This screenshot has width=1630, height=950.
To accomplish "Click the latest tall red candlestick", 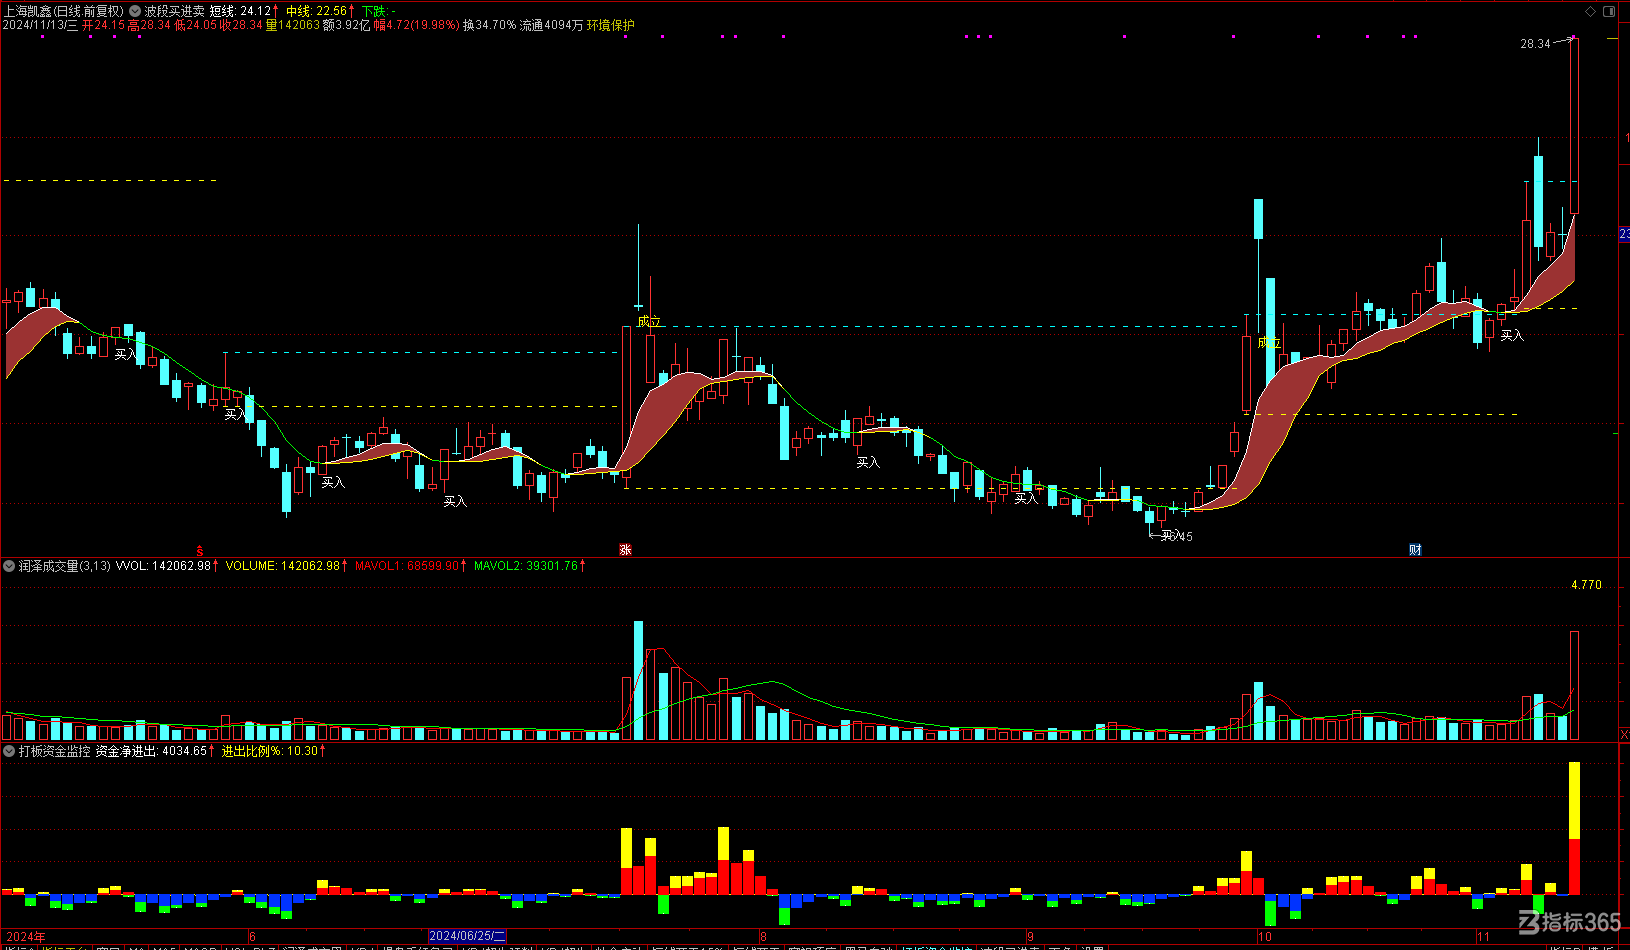I will tap(1575, 125).
